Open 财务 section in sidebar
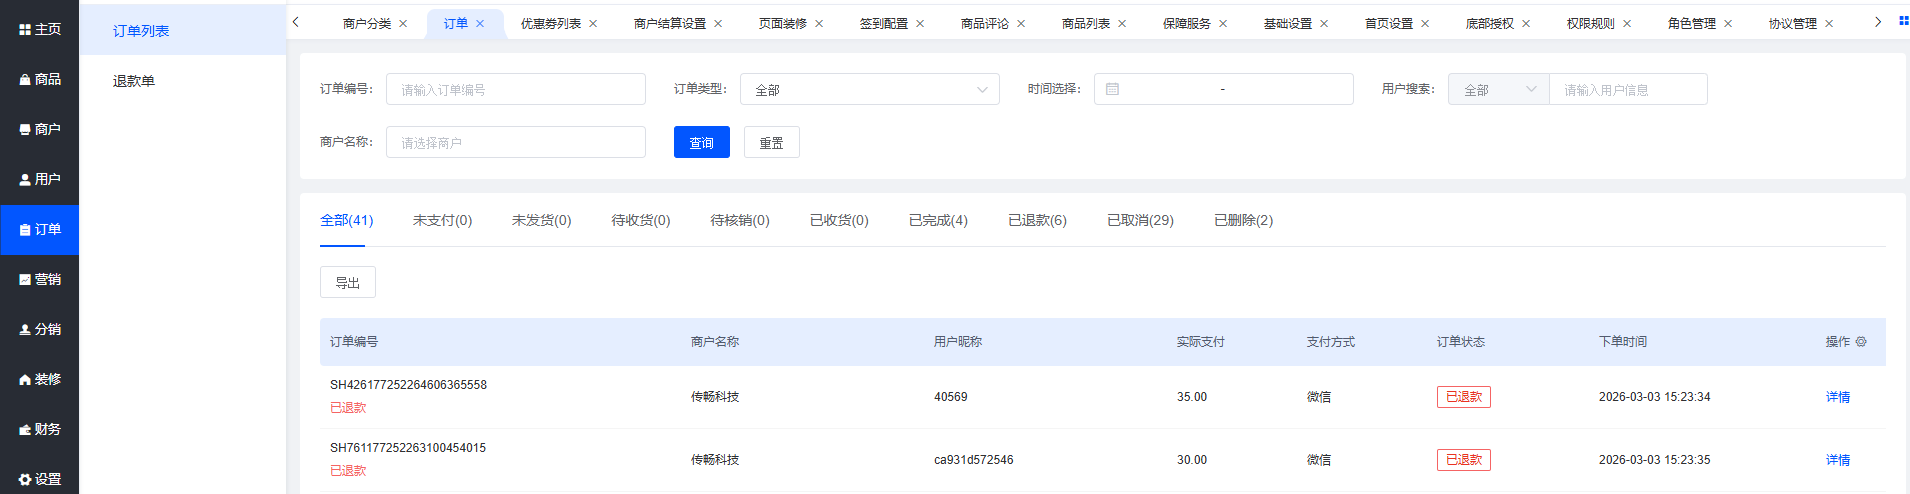Viewport: 1910px width, 494px height. pyautogui.click(x=40, y=429)
